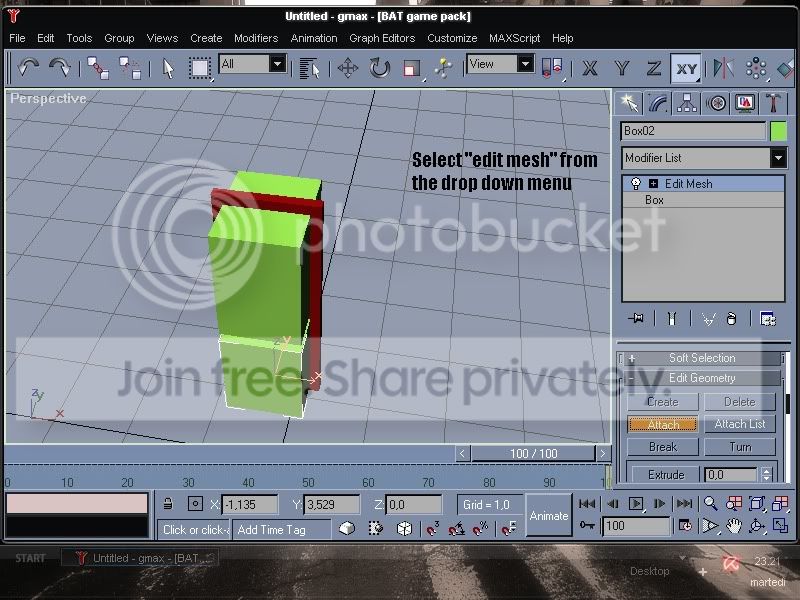The height and width of the screenshot is (600, 800).
Task: Open the Modifiers menu
Action: click(256, 38)
